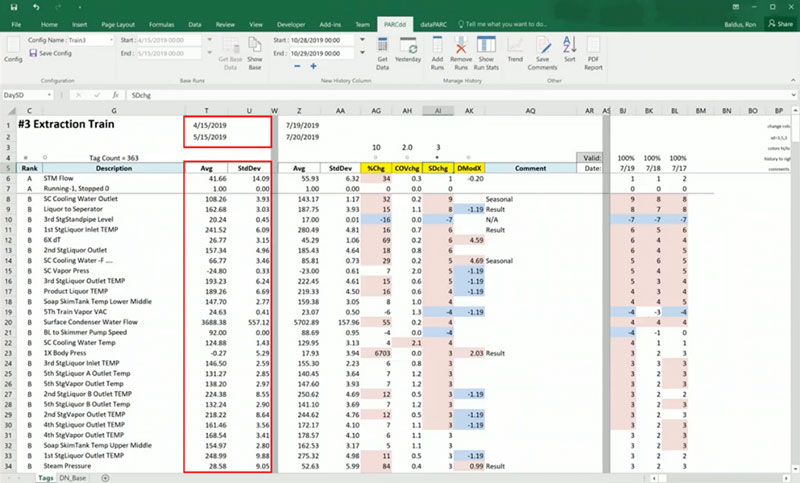The image size is (800, 483).
Task: Open the Config tool in the ribbon
Action: (13, 50)
